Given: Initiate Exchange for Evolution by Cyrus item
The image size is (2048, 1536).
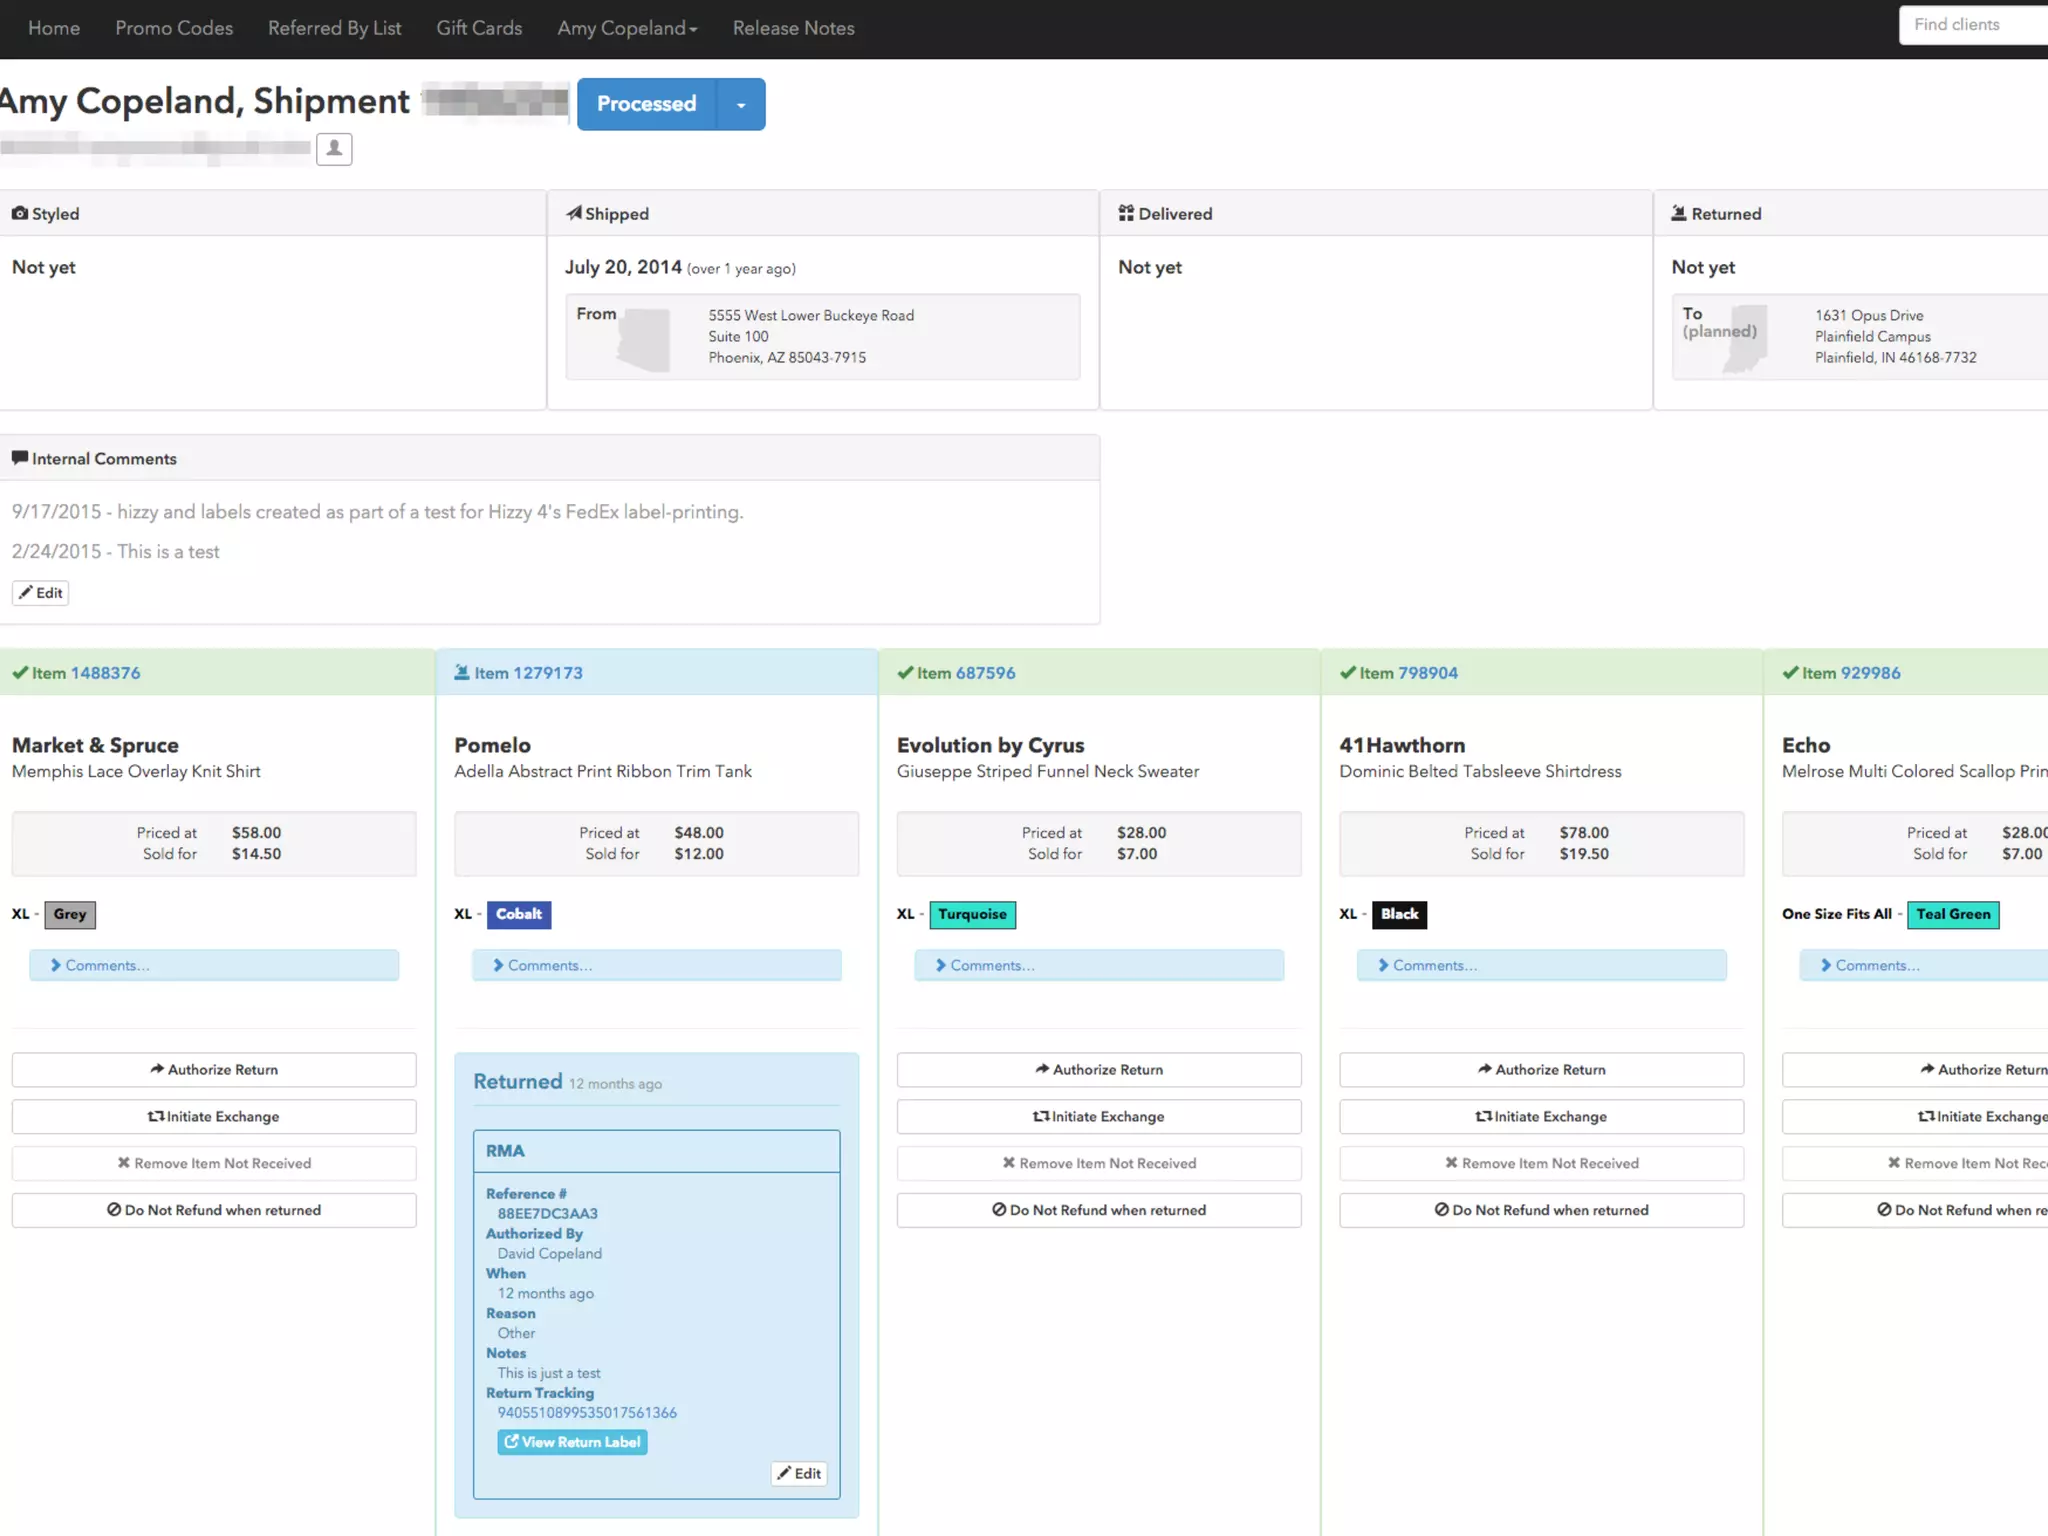Looking at the screenshot, I should (1099, 1117).
